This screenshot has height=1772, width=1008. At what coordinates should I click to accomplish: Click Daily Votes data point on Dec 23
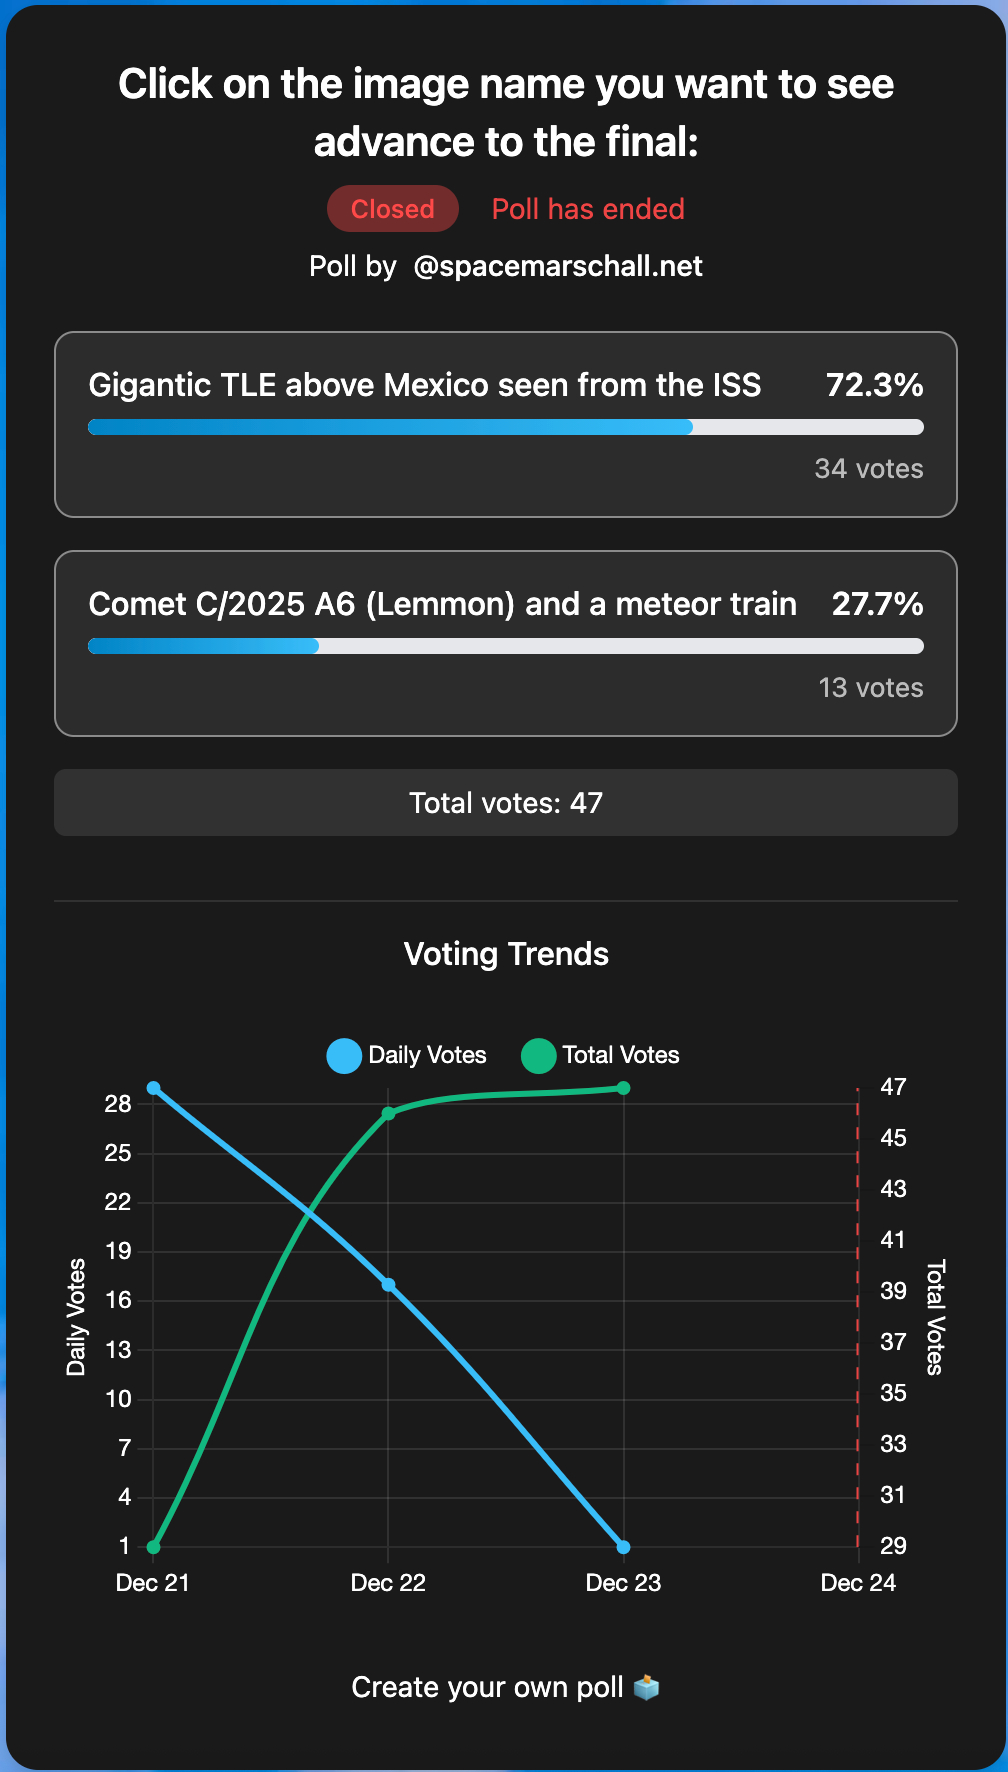(623, 1547)
